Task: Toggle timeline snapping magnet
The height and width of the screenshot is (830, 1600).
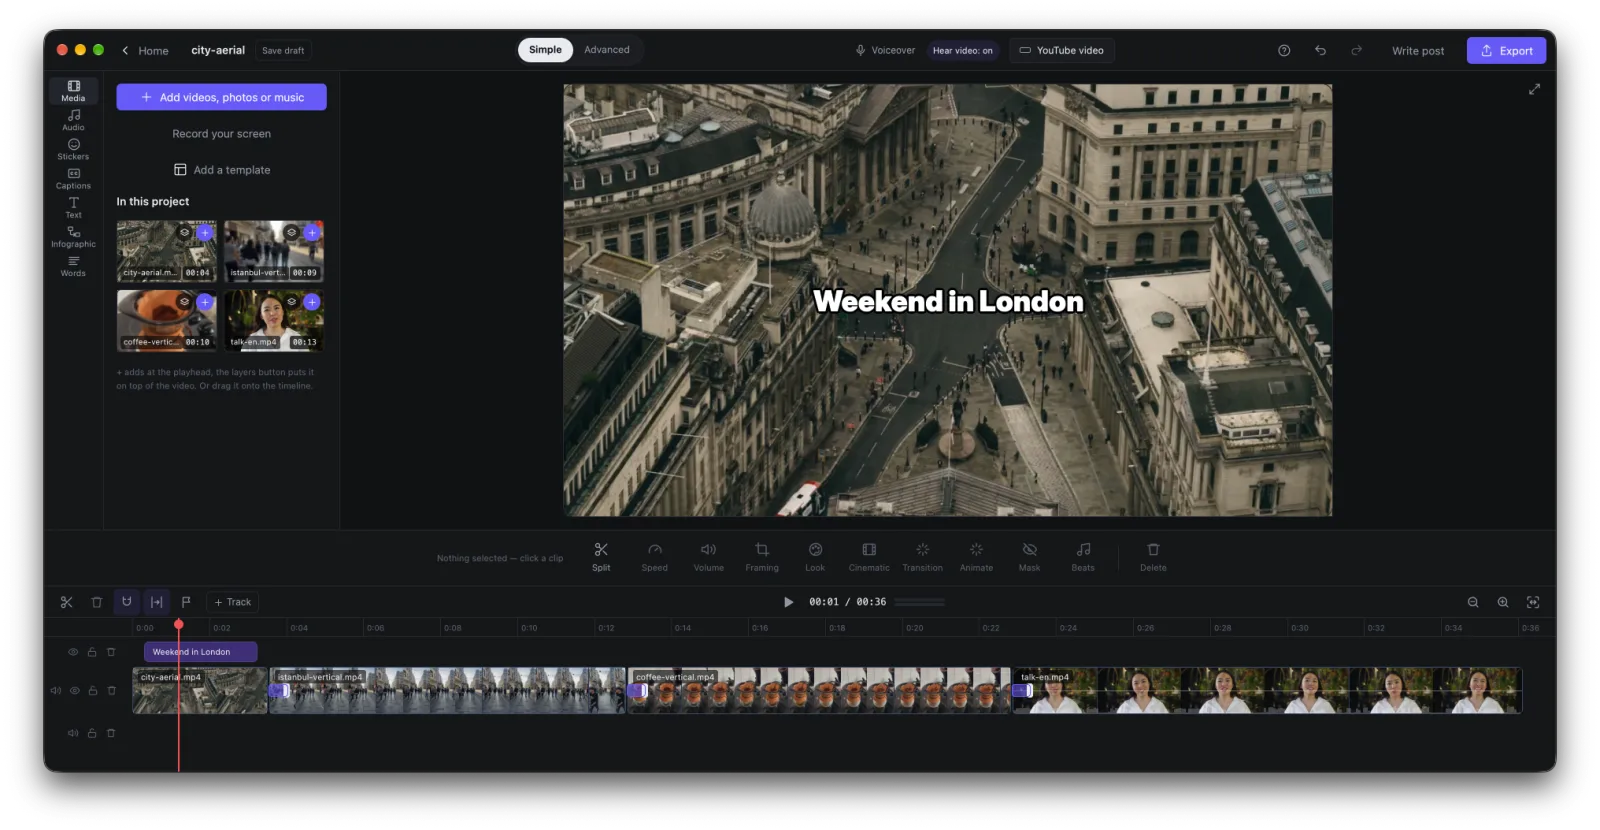Action: tap(127, 602)
